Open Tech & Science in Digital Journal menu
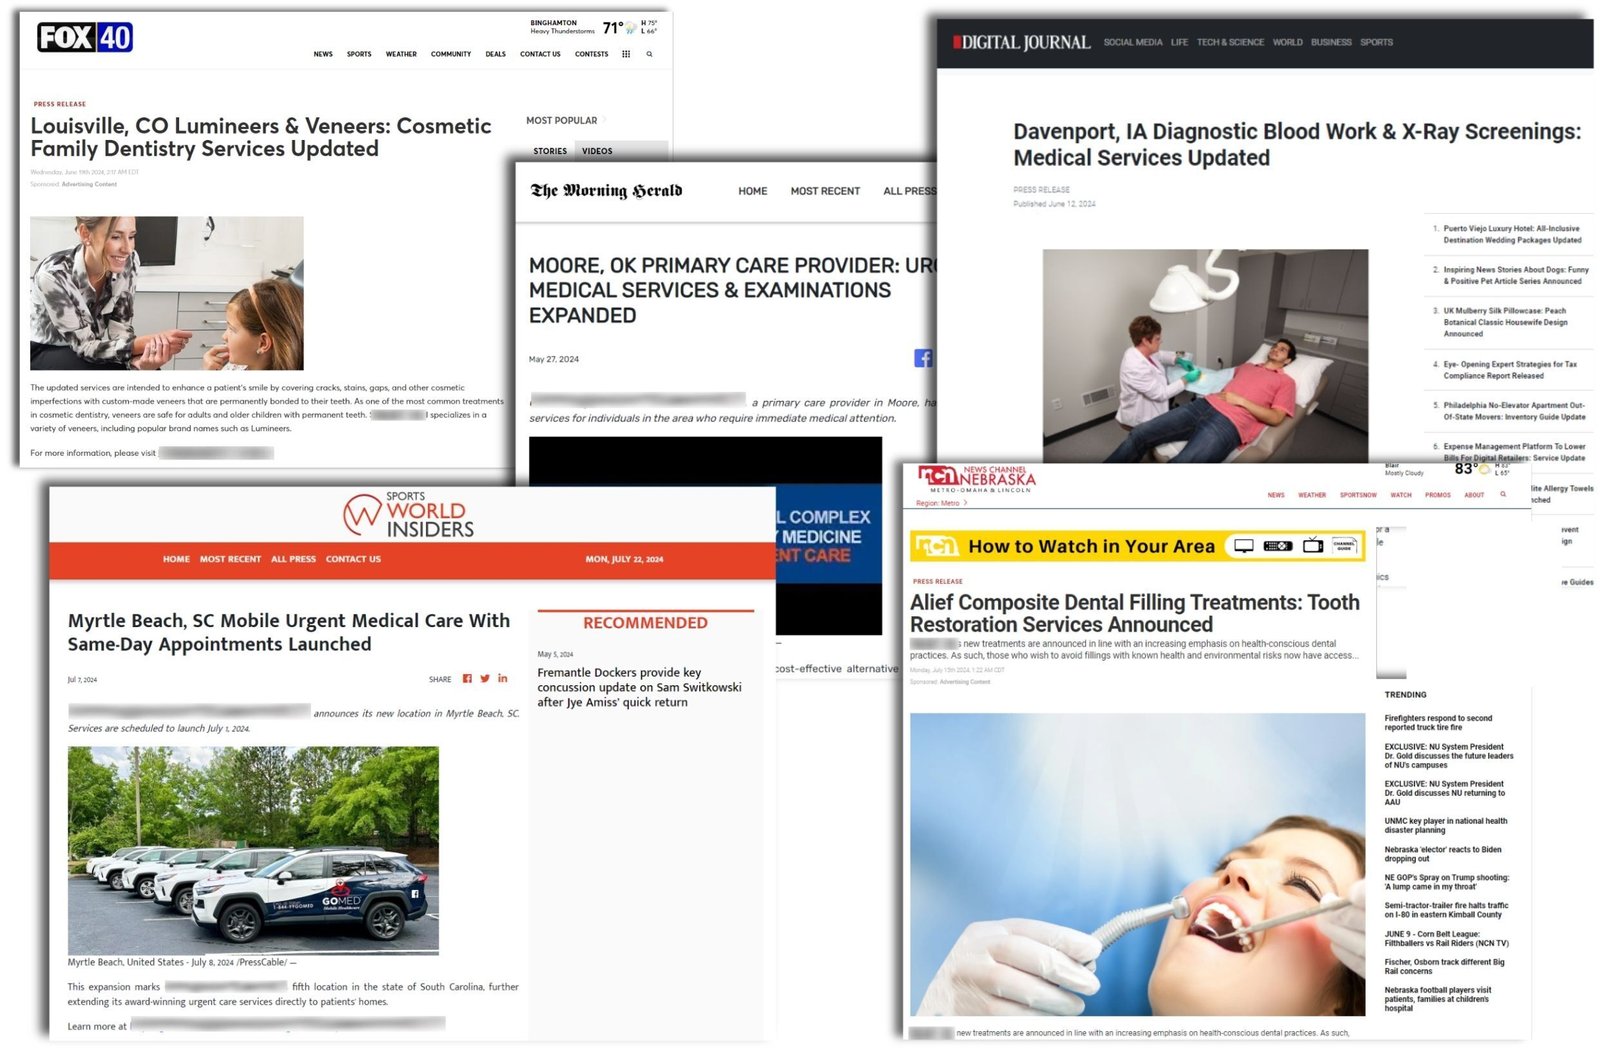 point(1230,42)
